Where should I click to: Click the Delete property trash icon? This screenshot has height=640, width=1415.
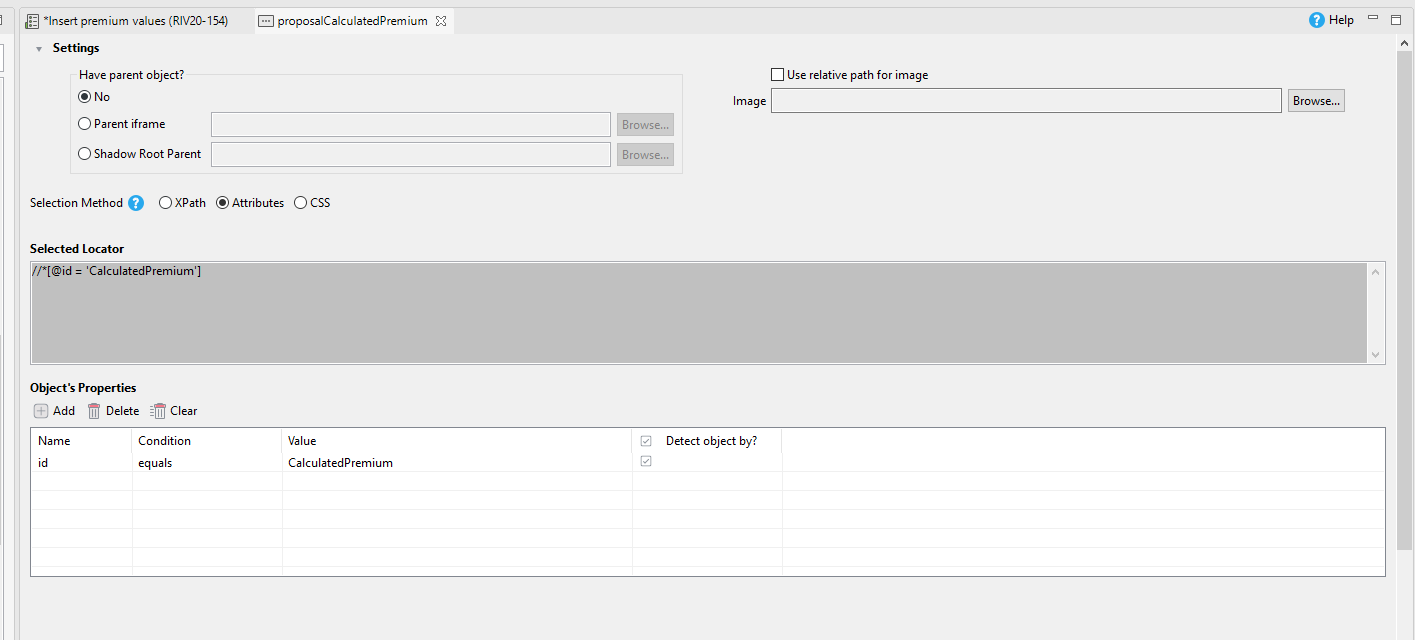tap(94, 411)
